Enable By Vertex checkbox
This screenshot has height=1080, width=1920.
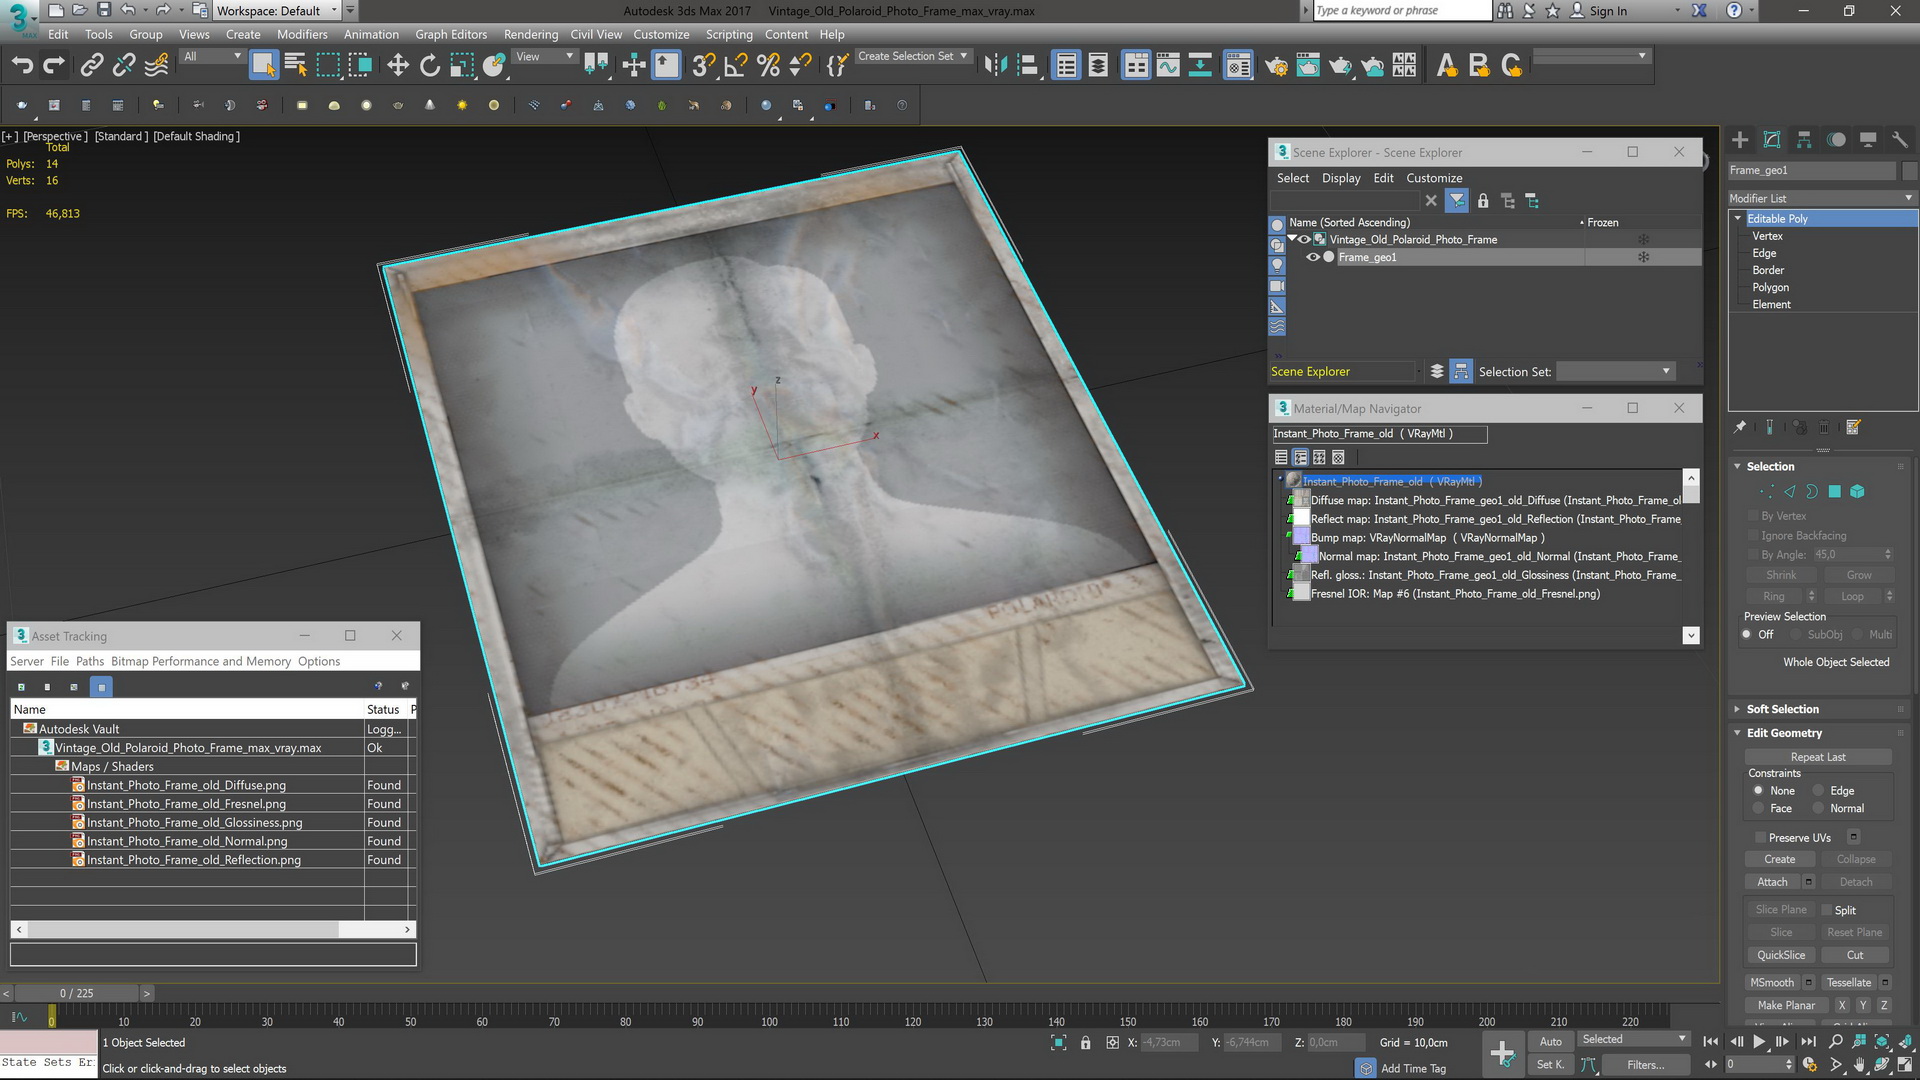(x=1753, y=516)
